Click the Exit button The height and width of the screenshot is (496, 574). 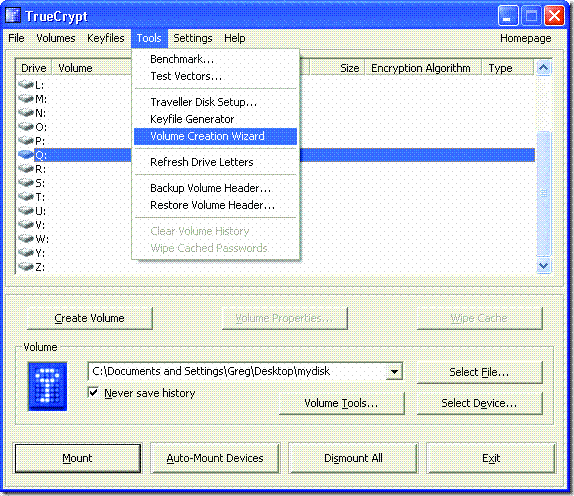click(x=491, y=458)
